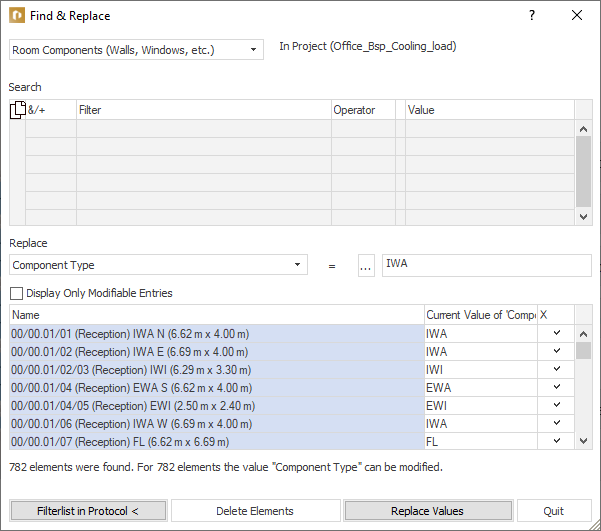
Task: Click the ellipsis browse button beside IWA field
Action: tap(366, 265)
